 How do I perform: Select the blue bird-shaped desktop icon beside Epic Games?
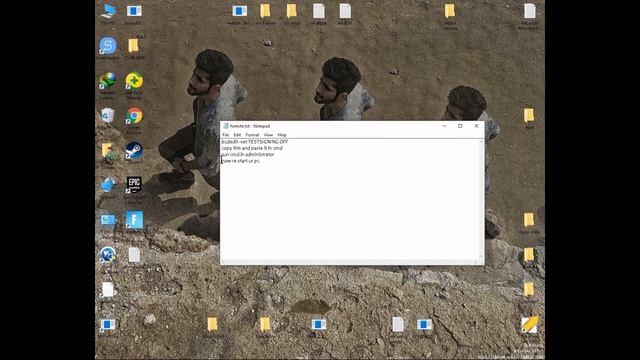(108, 185)
